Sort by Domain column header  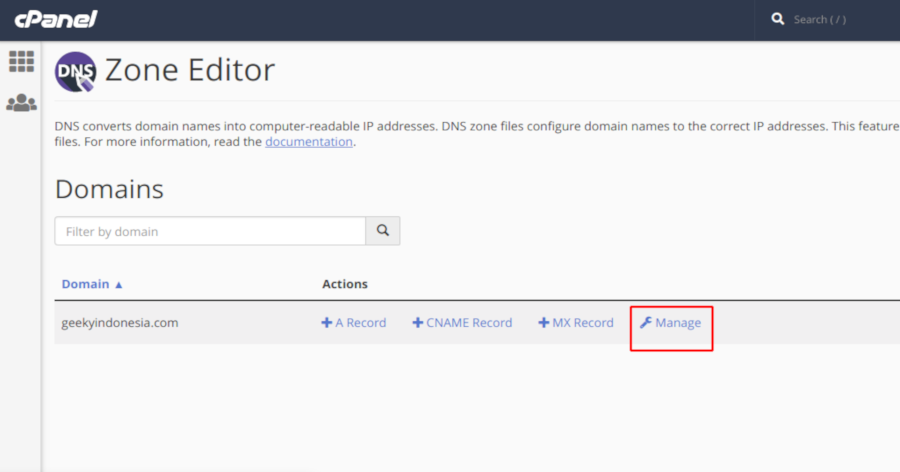[86, 284]
